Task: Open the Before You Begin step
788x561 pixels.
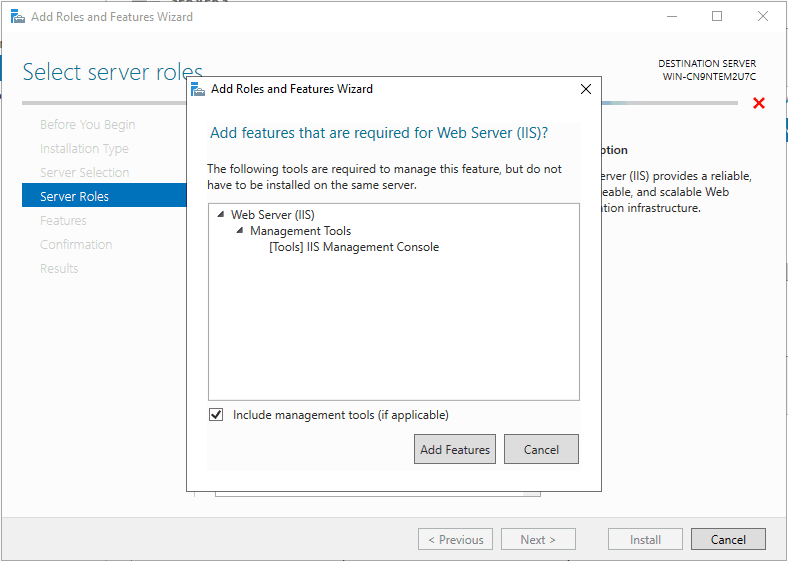Action: (87, 125)
